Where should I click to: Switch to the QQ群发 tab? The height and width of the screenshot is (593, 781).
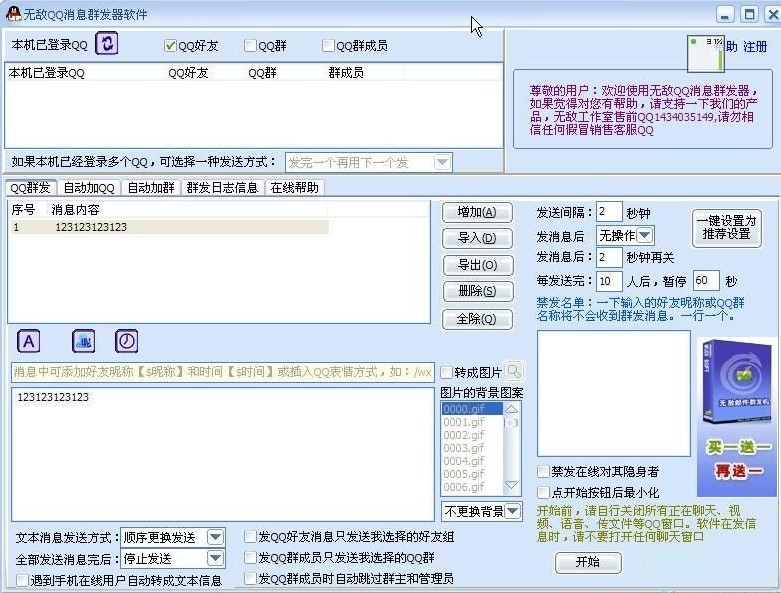point(30,188)
